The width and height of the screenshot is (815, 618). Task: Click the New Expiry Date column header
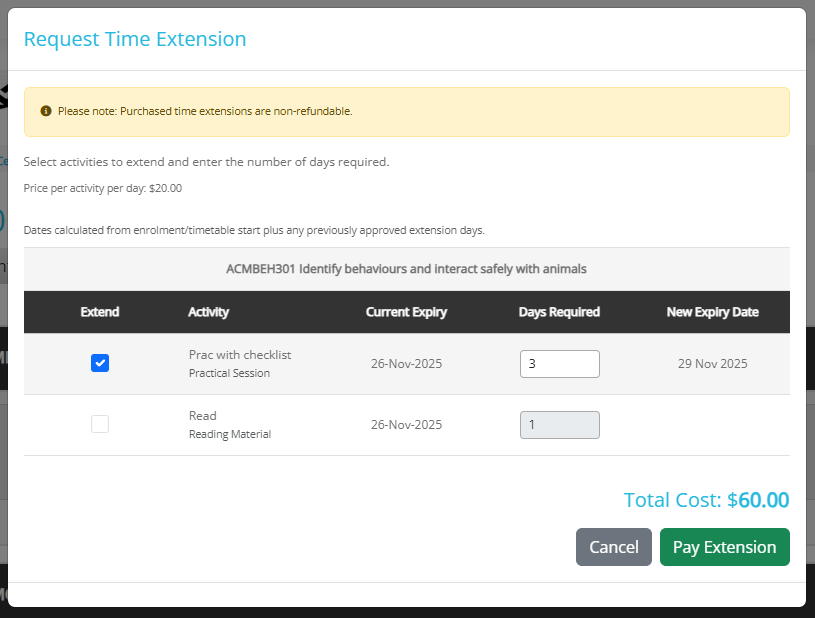(x=712, y=312)
